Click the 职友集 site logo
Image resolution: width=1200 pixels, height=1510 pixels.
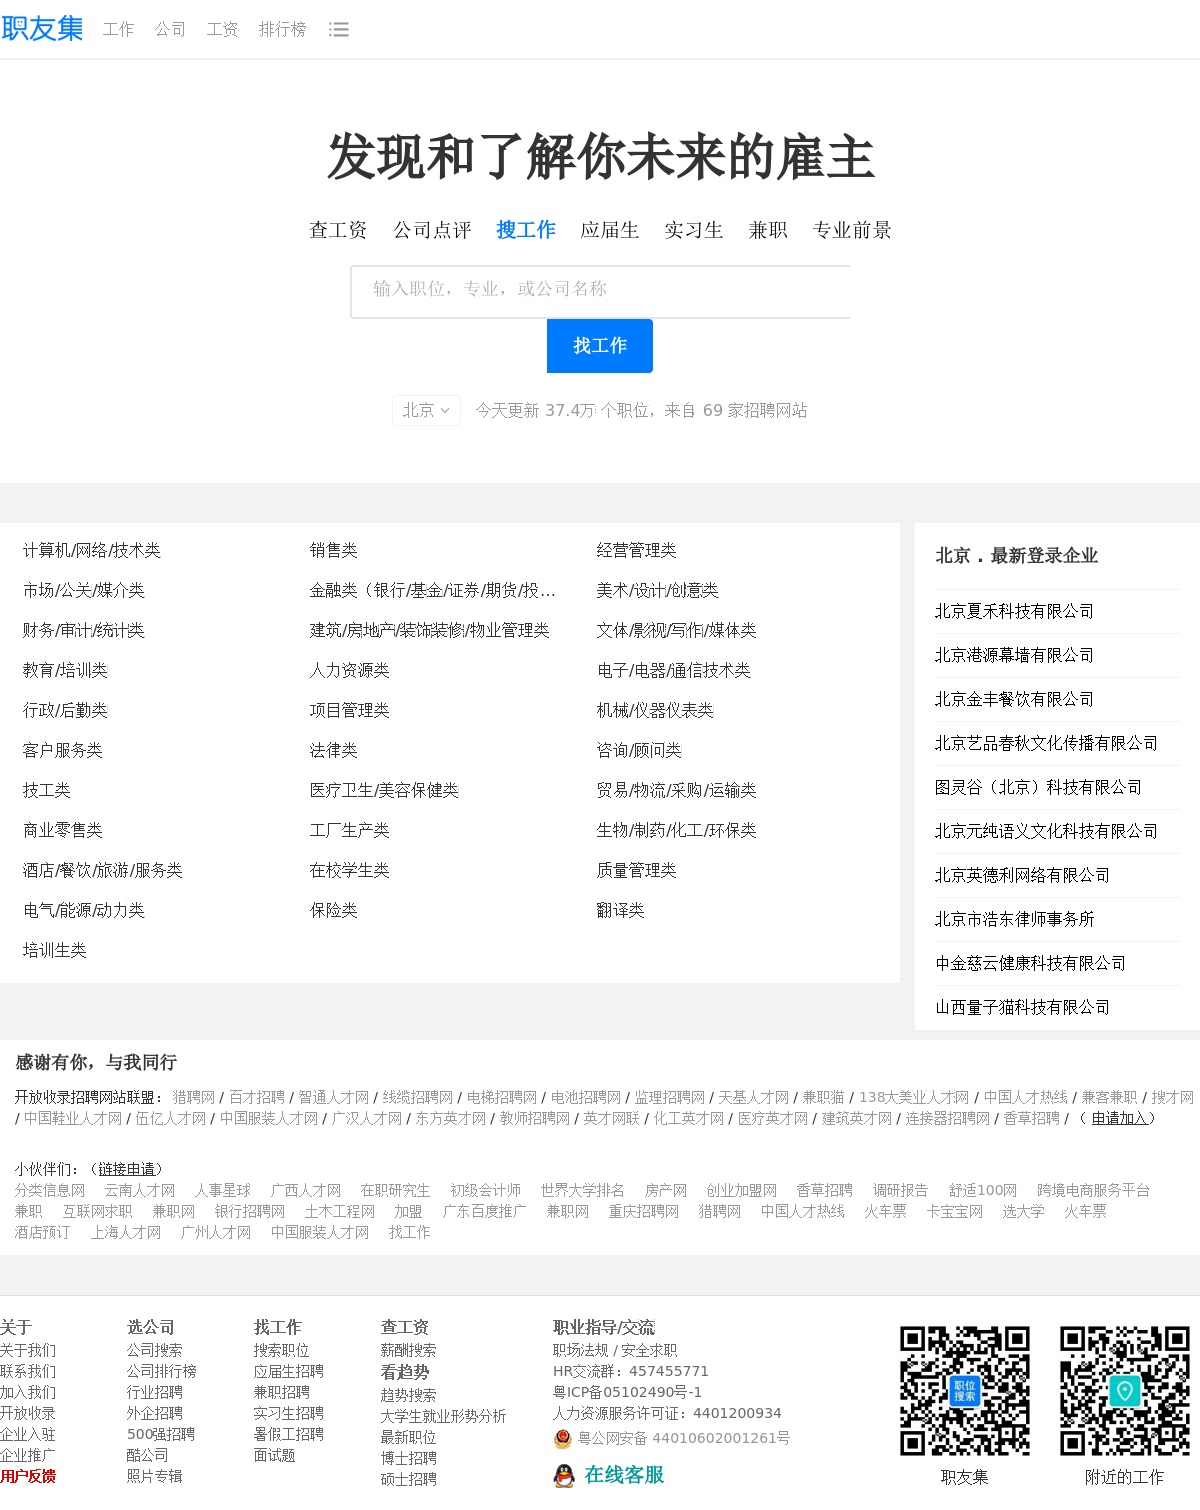coord(42,29)
